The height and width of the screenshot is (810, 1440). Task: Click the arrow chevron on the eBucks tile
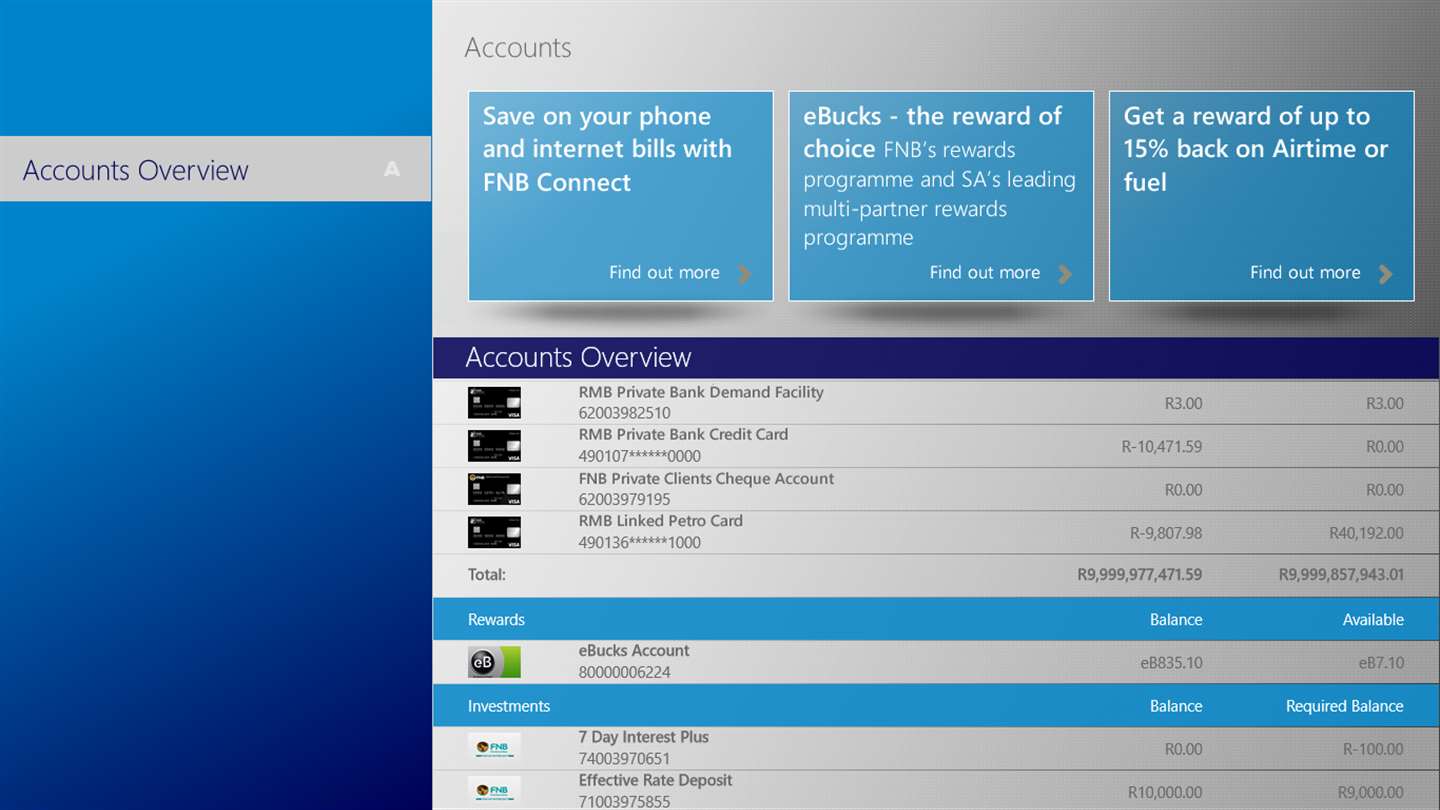point(1065,274)
